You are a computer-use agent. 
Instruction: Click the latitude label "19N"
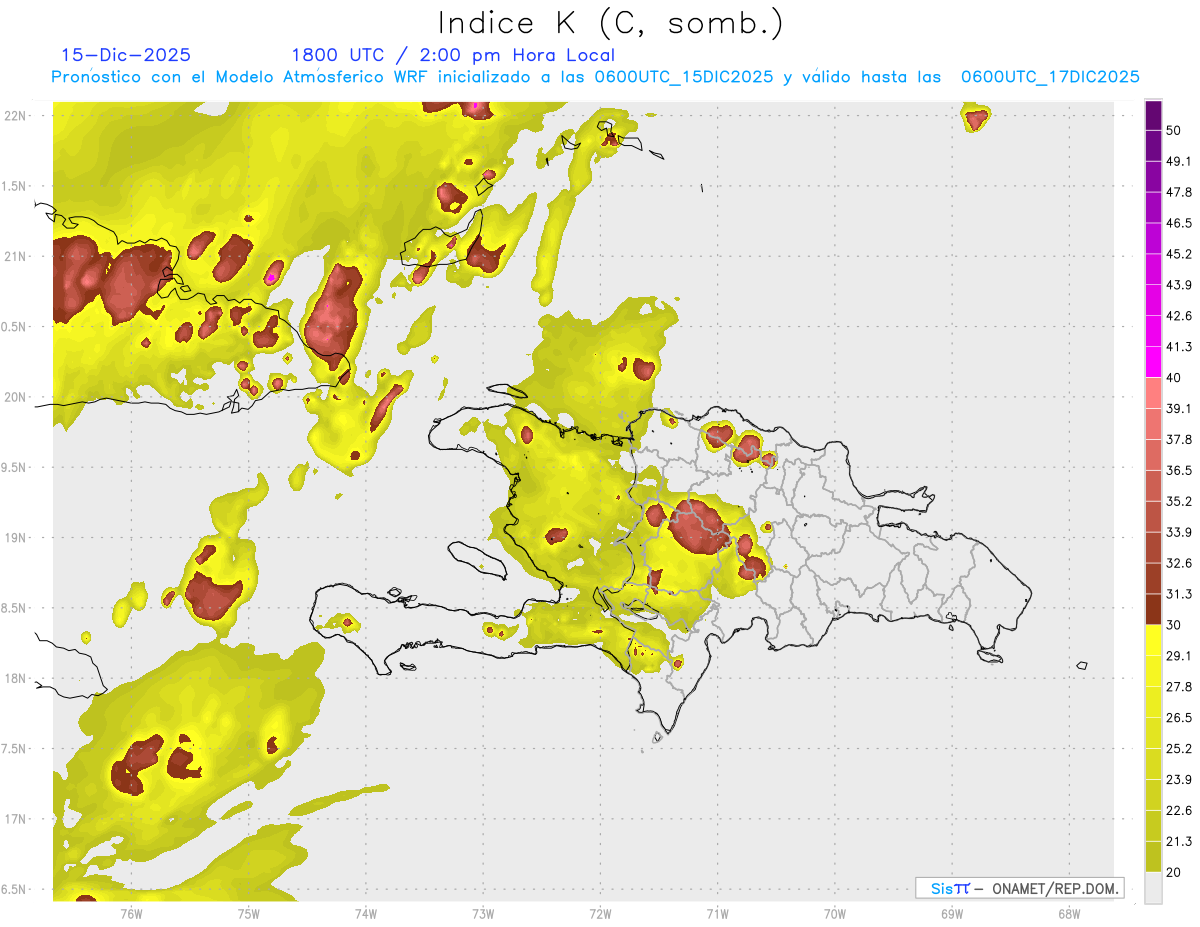pyautogui.click(x=15, y=537)
